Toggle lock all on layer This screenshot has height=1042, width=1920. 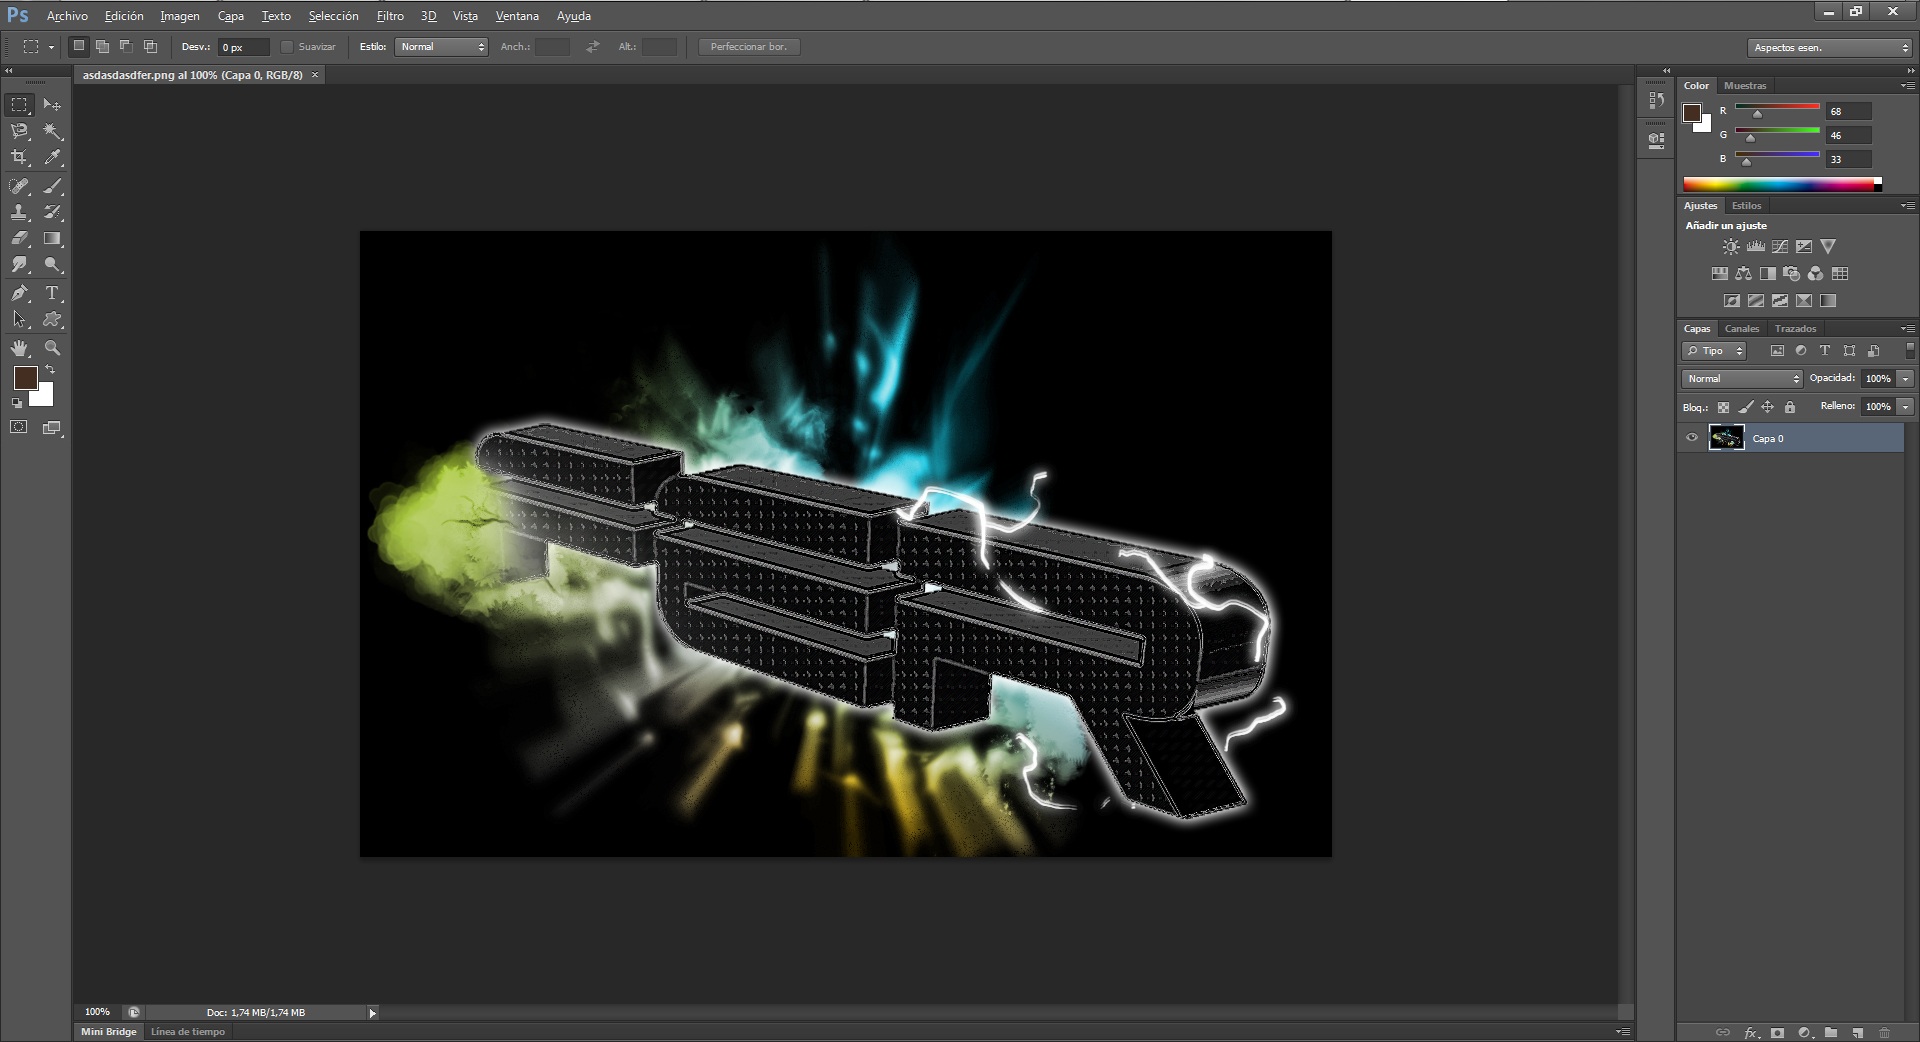[x=1790, y=407]
